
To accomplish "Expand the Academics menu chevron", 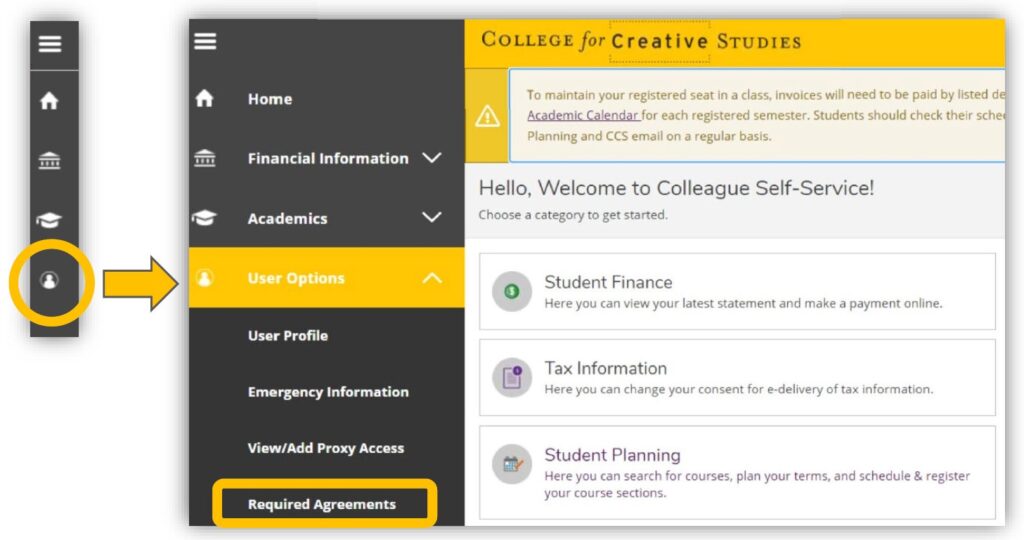I will pos(432,218).
